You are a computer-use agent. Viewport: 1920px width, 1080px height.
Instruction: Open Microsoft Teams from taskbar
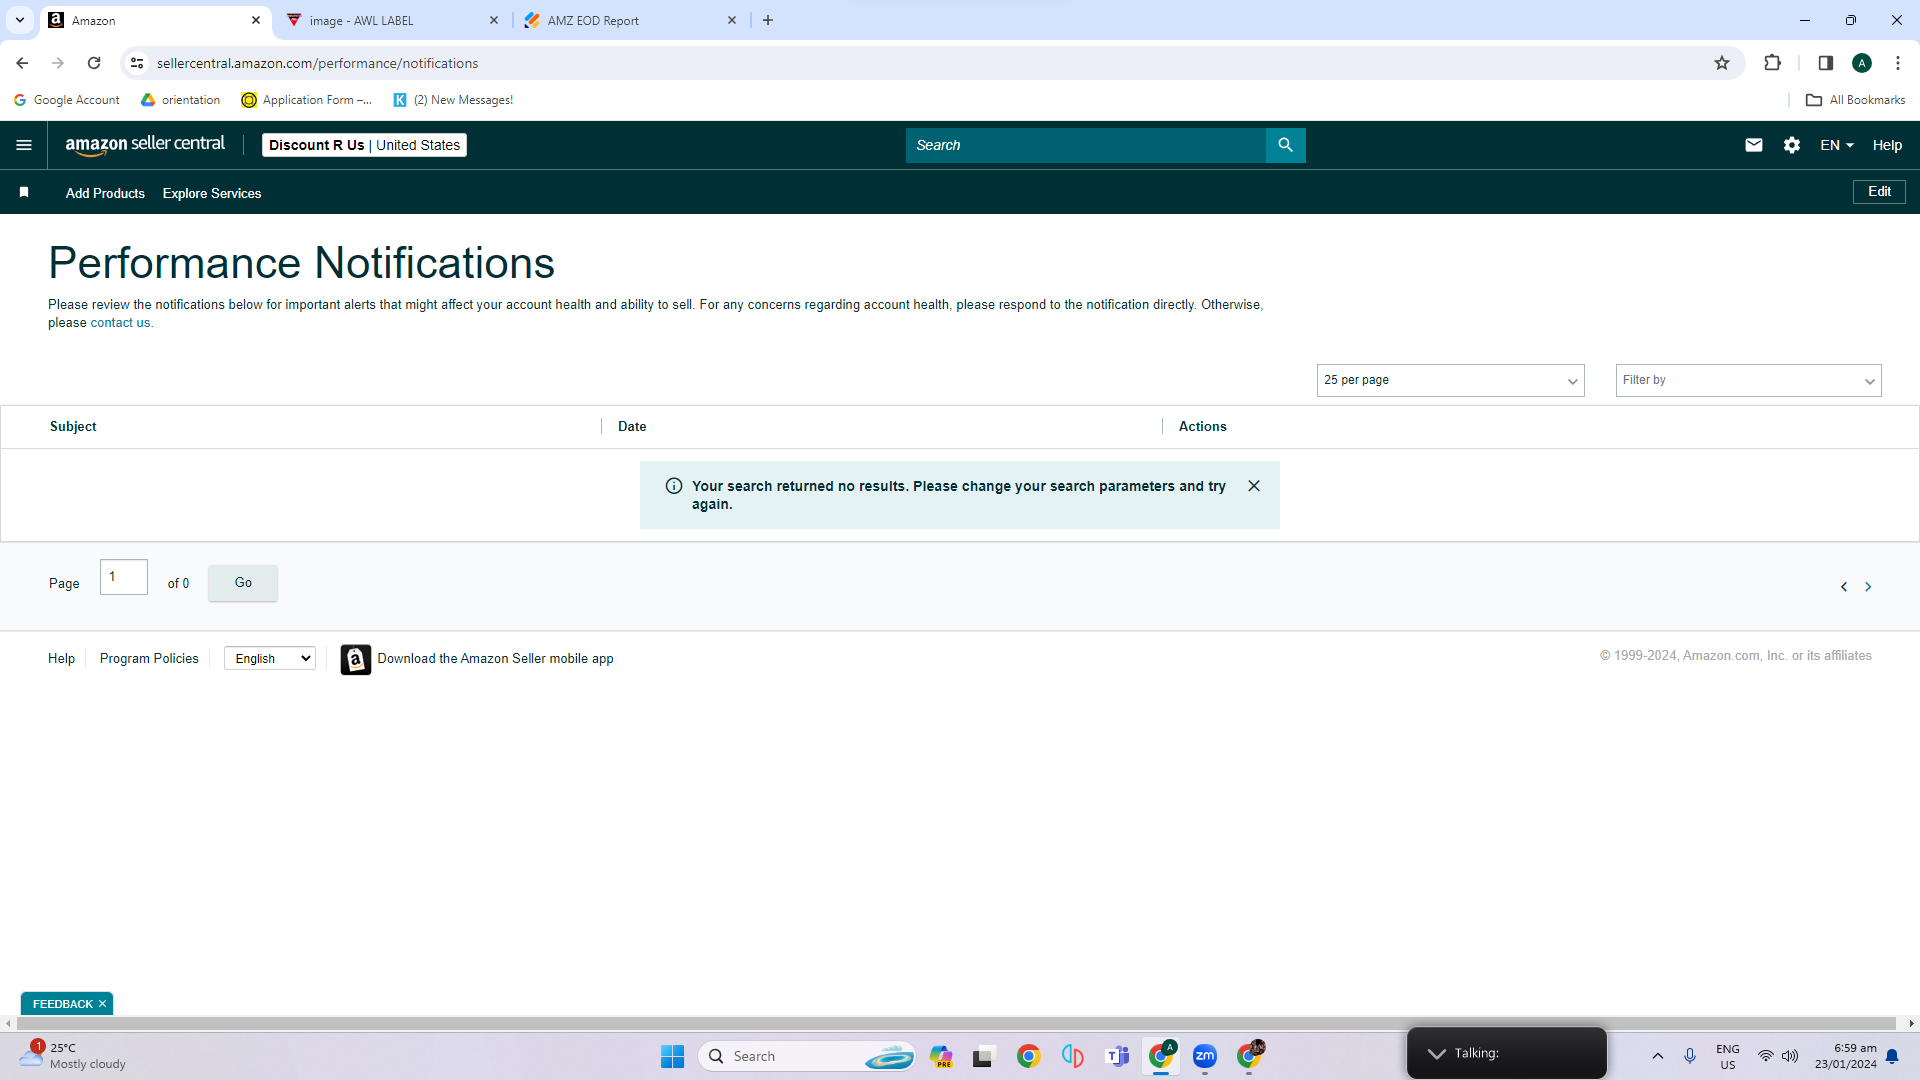(x=1117, y=1056)
